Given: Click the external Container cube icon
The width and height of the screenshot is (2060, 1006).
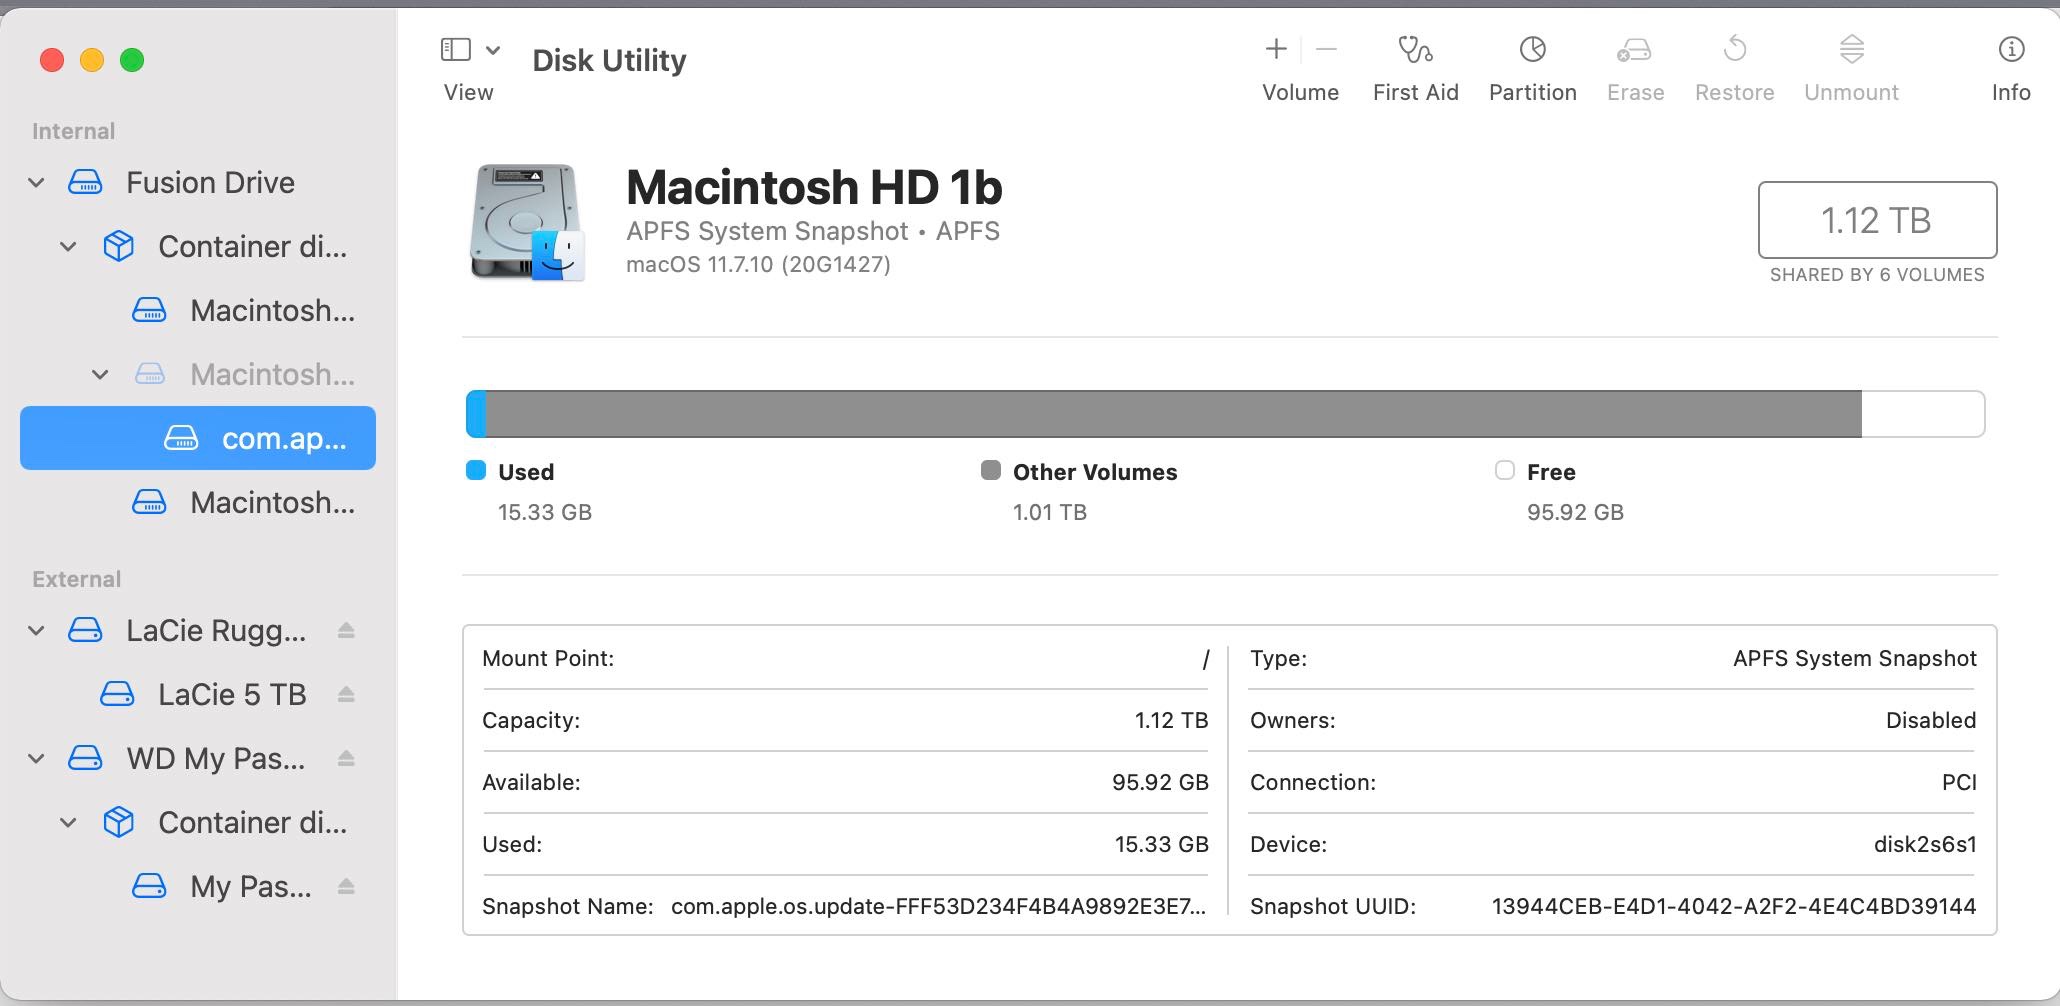Looking at the screenshot, I should [x=118, y=822].
